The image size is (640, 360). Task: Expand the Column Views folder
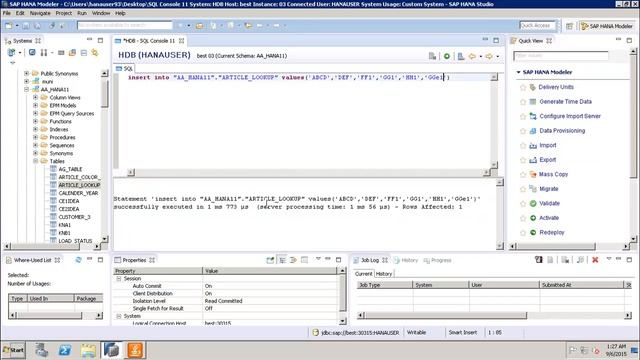click(36, 98)
